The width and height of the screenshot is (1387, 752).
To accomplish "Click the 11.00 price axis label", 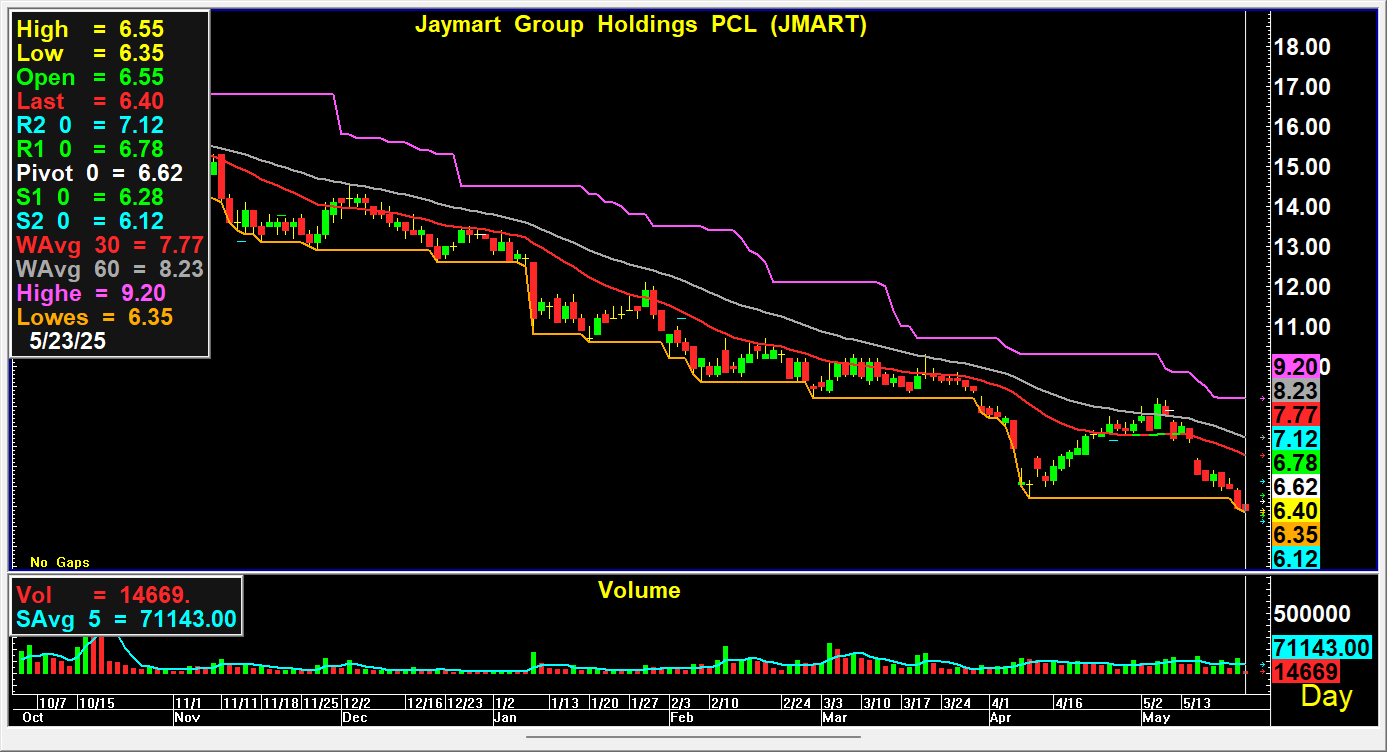I will (x=1302, y=327).
